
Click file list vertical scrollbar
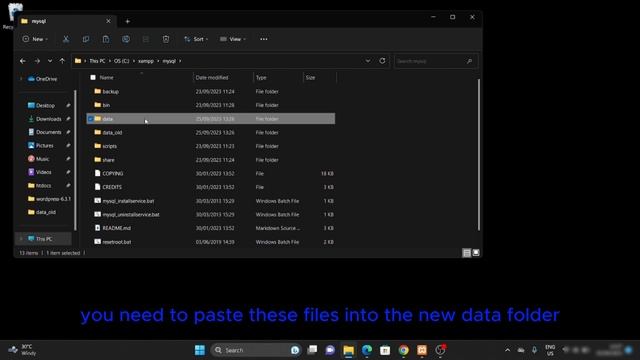point(478,155)
